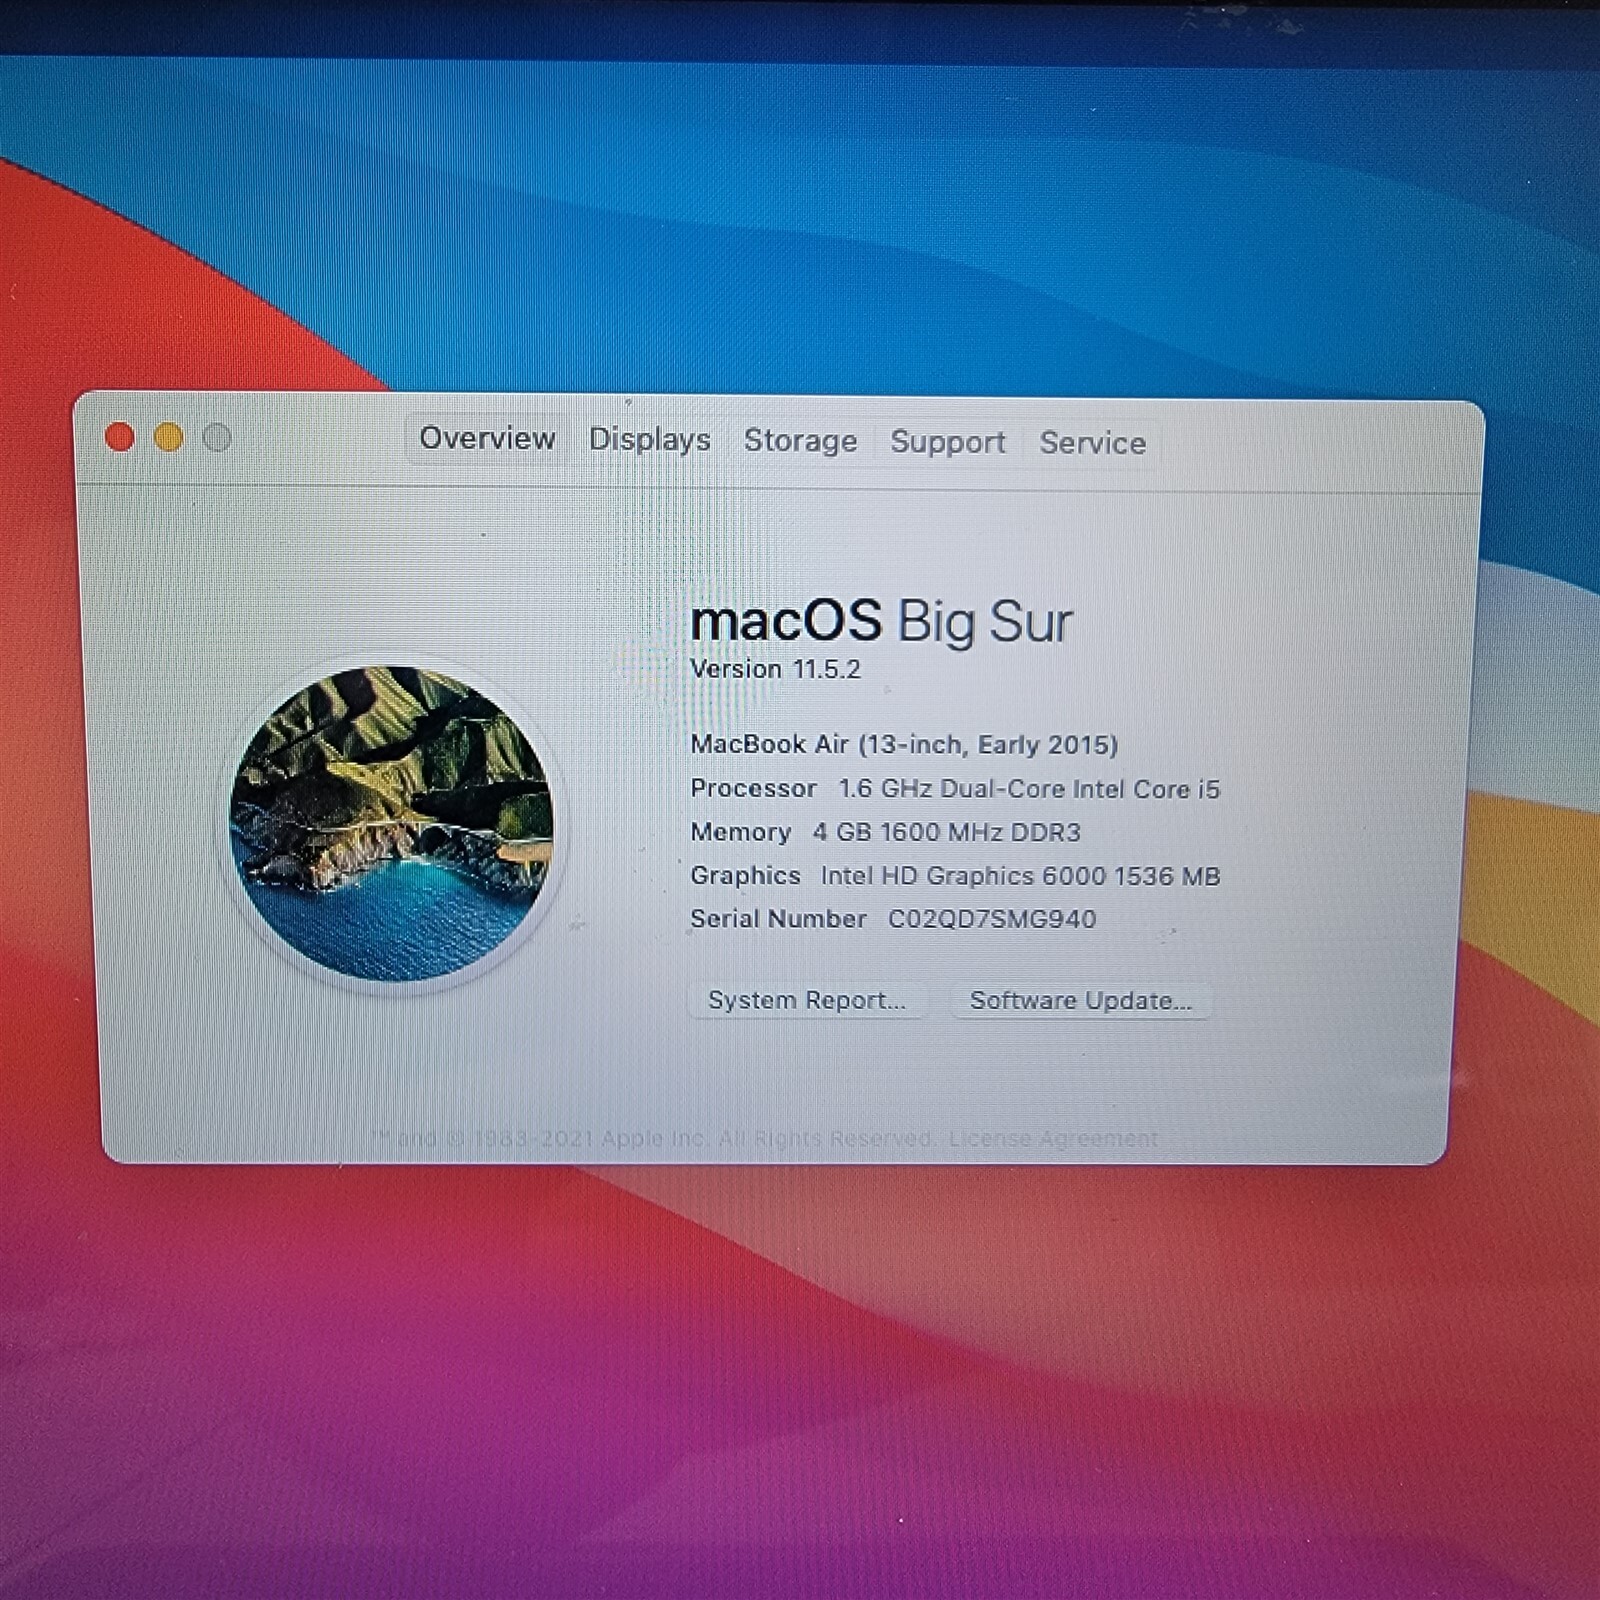Click the disabled zoom window button
The width and height of the screenshot is (1600, 1600).
coord(217,437)
